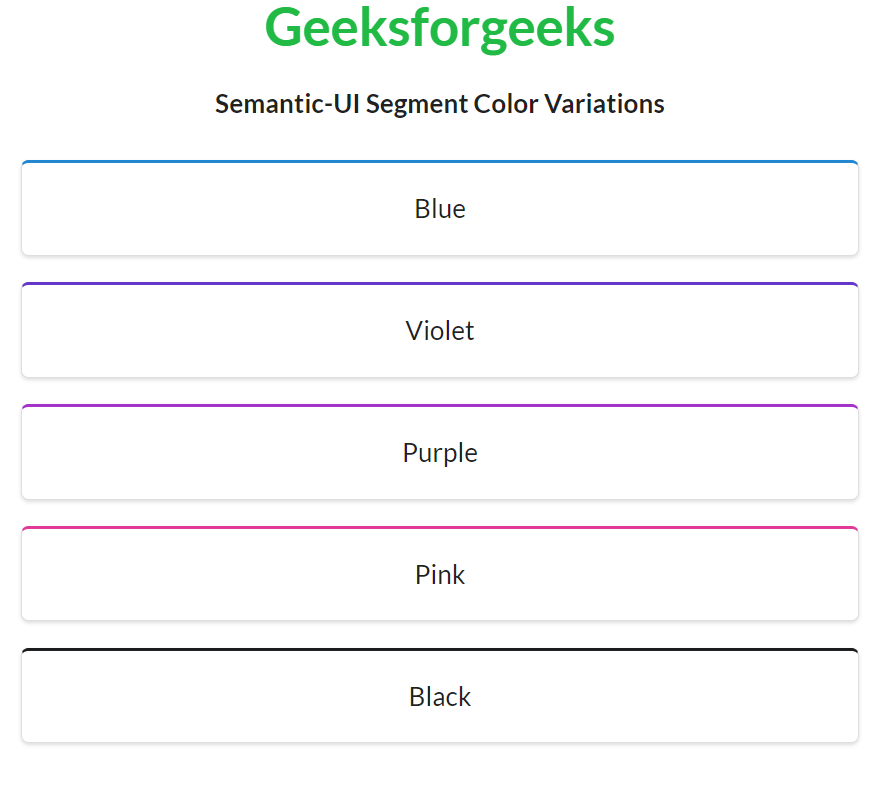Viewport: 877px width, 796px height.
Task: Click the blank area below the Black segment
Action: tap(440, 770)
